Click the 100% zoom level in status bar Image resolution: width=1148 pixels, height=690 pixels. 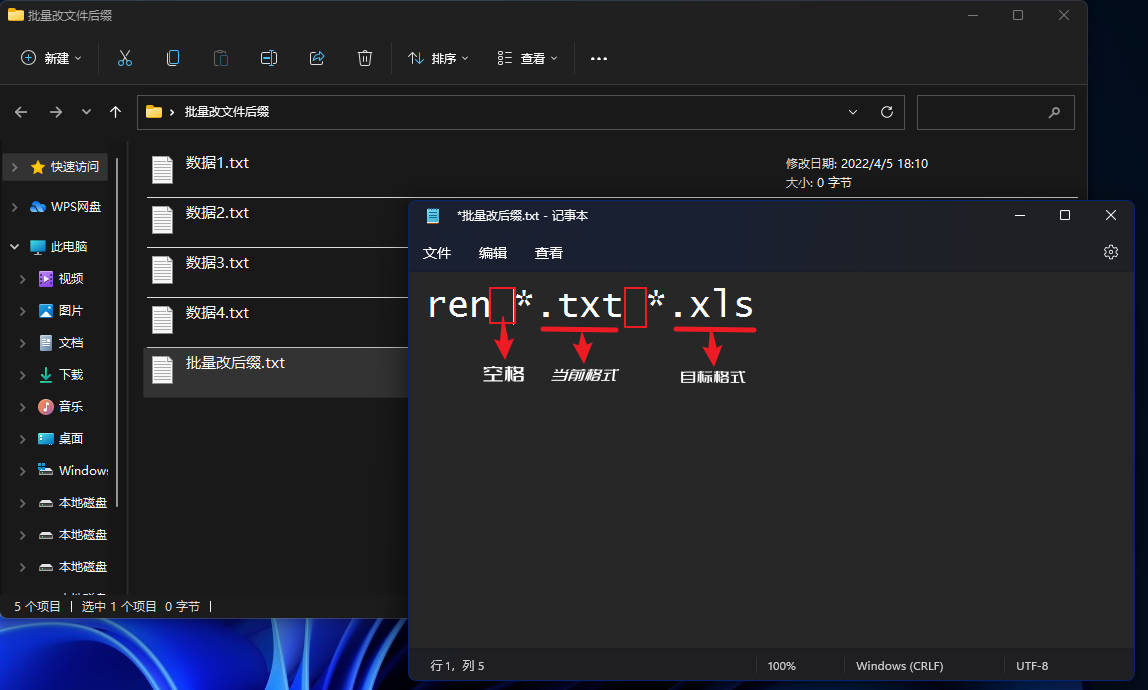point(781,666)
